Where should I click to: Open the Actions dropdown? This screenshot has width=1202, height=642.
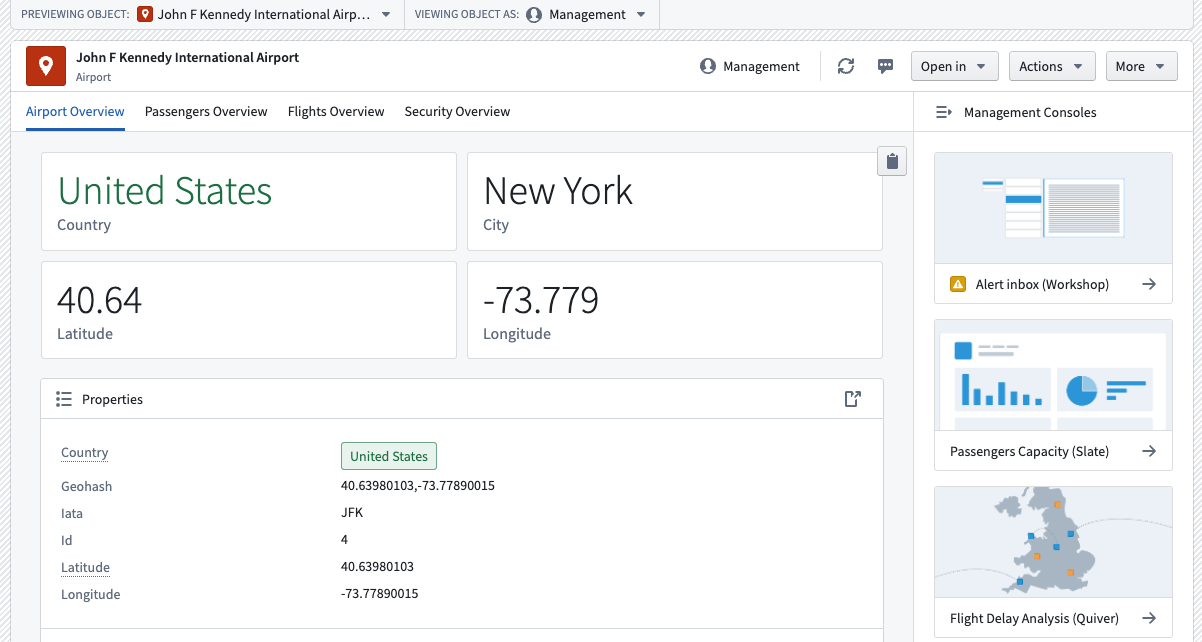coord(1052,66)
